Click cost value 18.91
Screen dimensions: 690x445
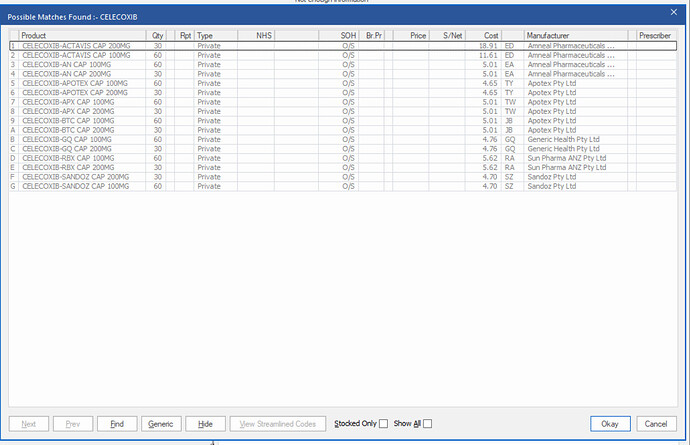pyautogui.click(x=488, y=46)
